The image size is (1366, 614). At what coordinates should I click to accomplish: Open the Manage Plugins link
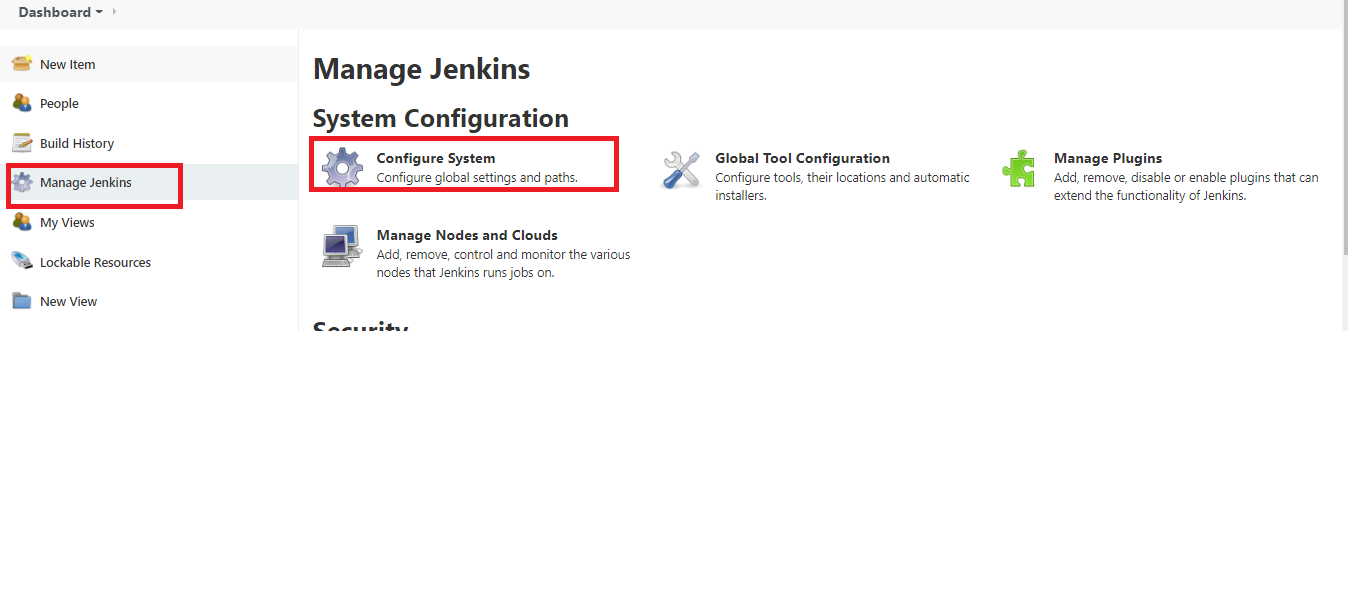click(1107, 157)
